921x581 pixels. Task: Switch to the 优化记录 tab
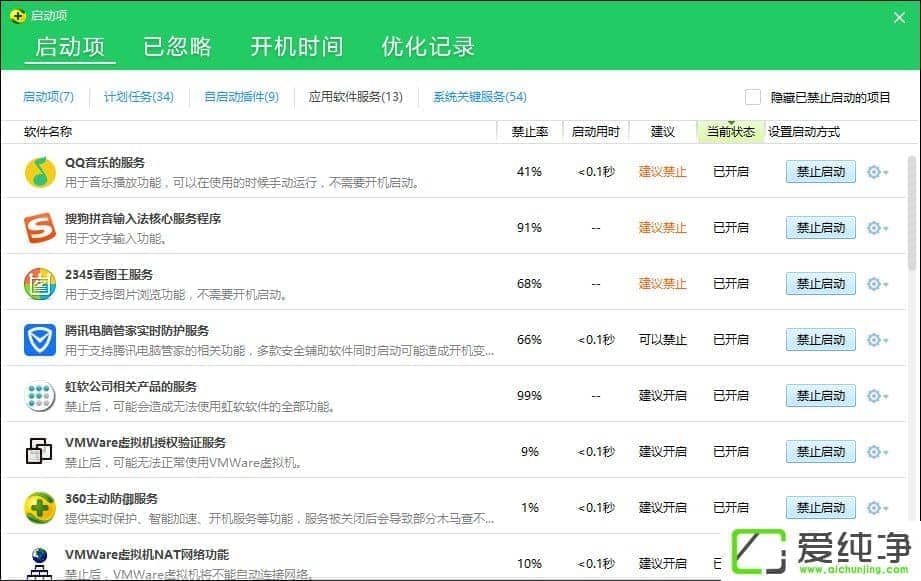point(428,46)
